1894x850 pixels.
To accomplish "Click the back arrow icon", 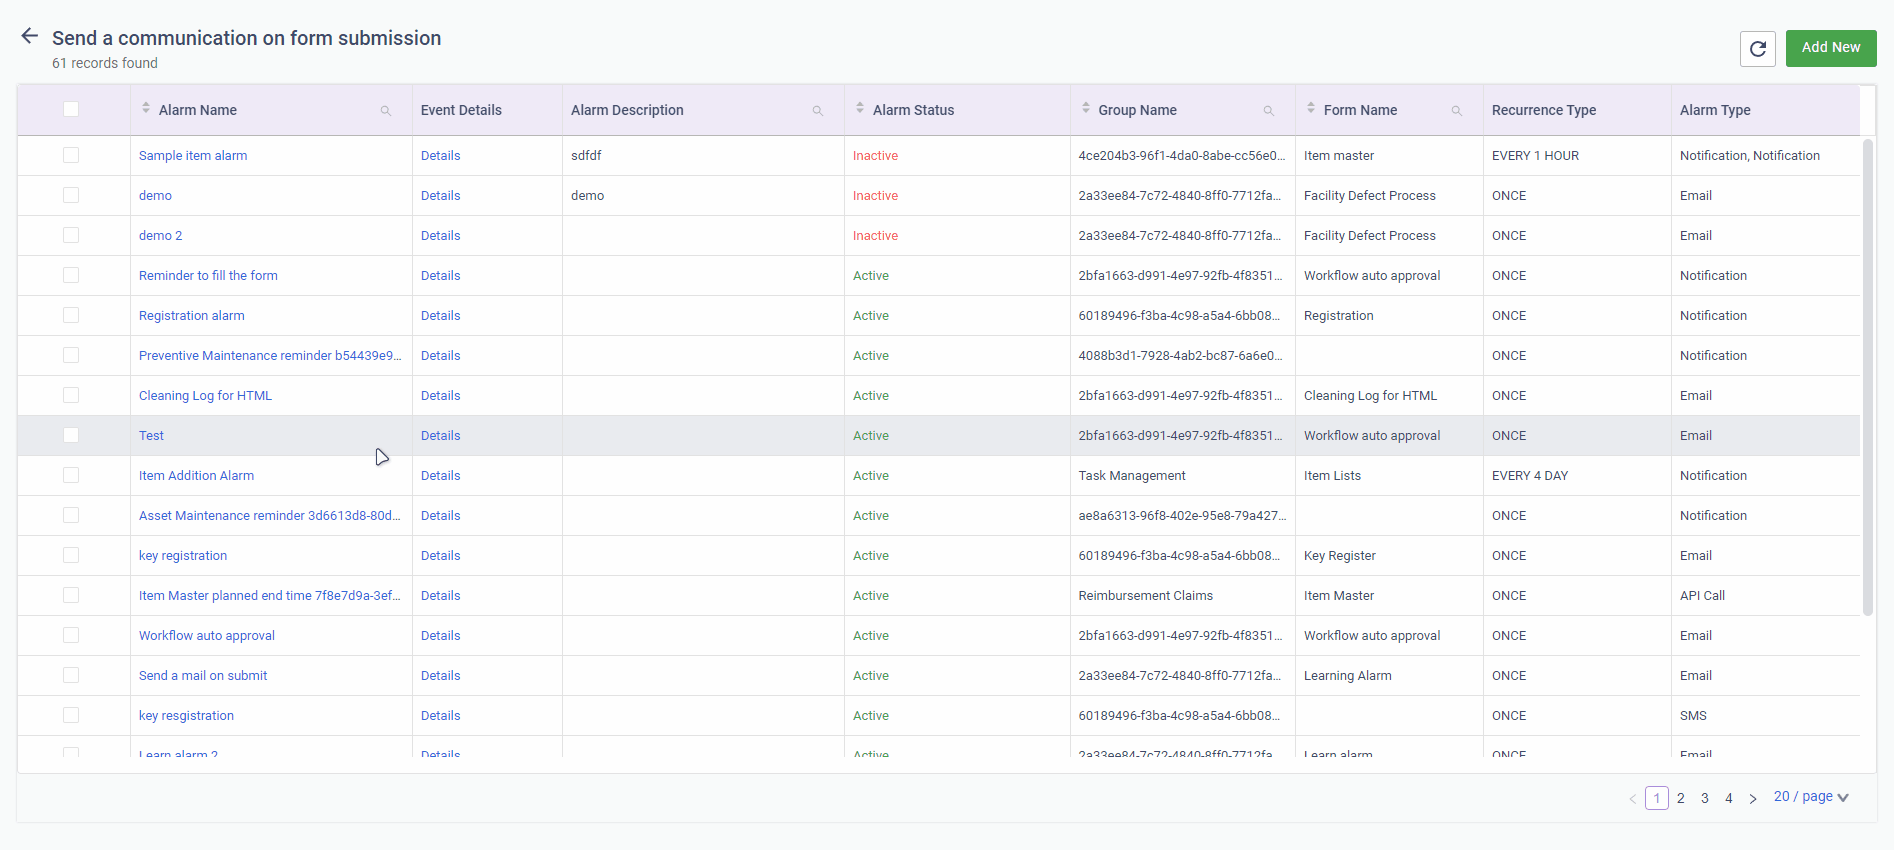I will click(30, 37).
